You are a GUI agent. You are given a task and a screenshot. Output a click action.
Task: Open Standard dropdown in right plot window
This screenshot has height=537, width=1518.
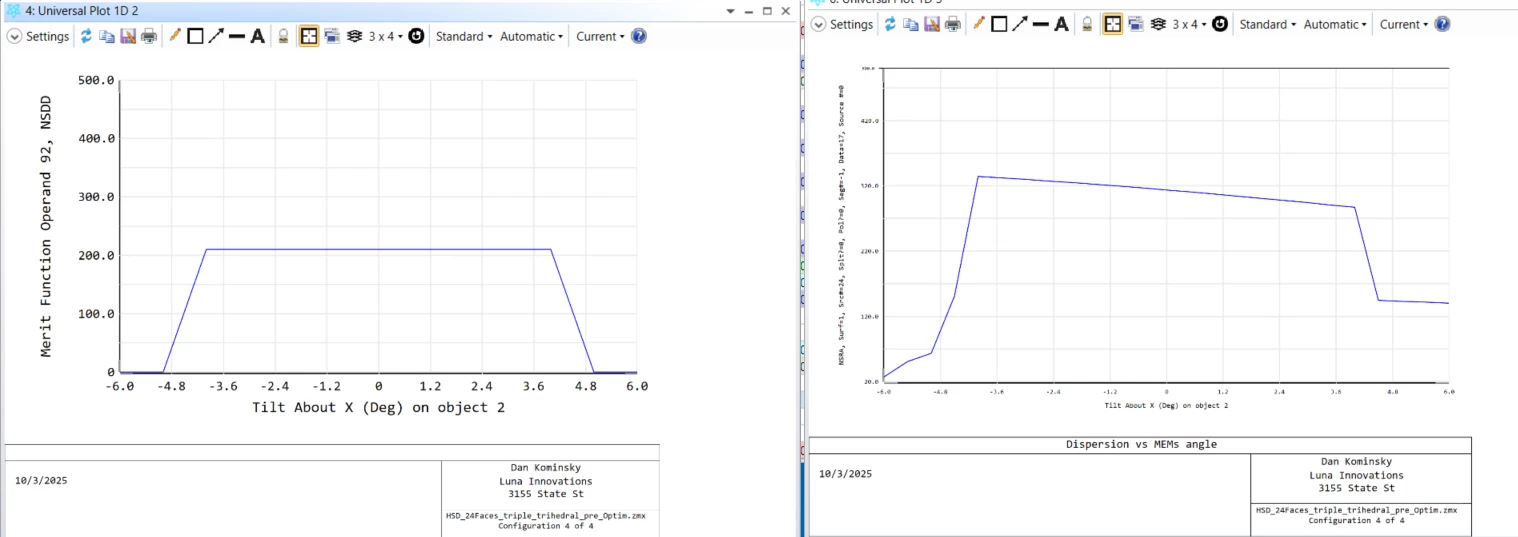(1268, 24)
